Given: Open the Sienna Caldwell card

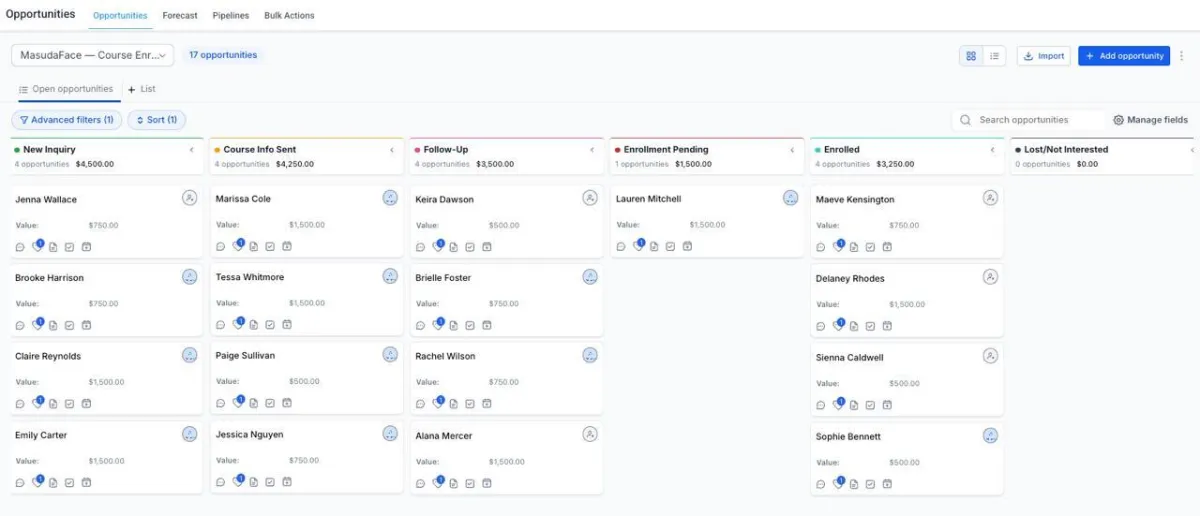Looking at the screenshot, I should pos(907,380).
